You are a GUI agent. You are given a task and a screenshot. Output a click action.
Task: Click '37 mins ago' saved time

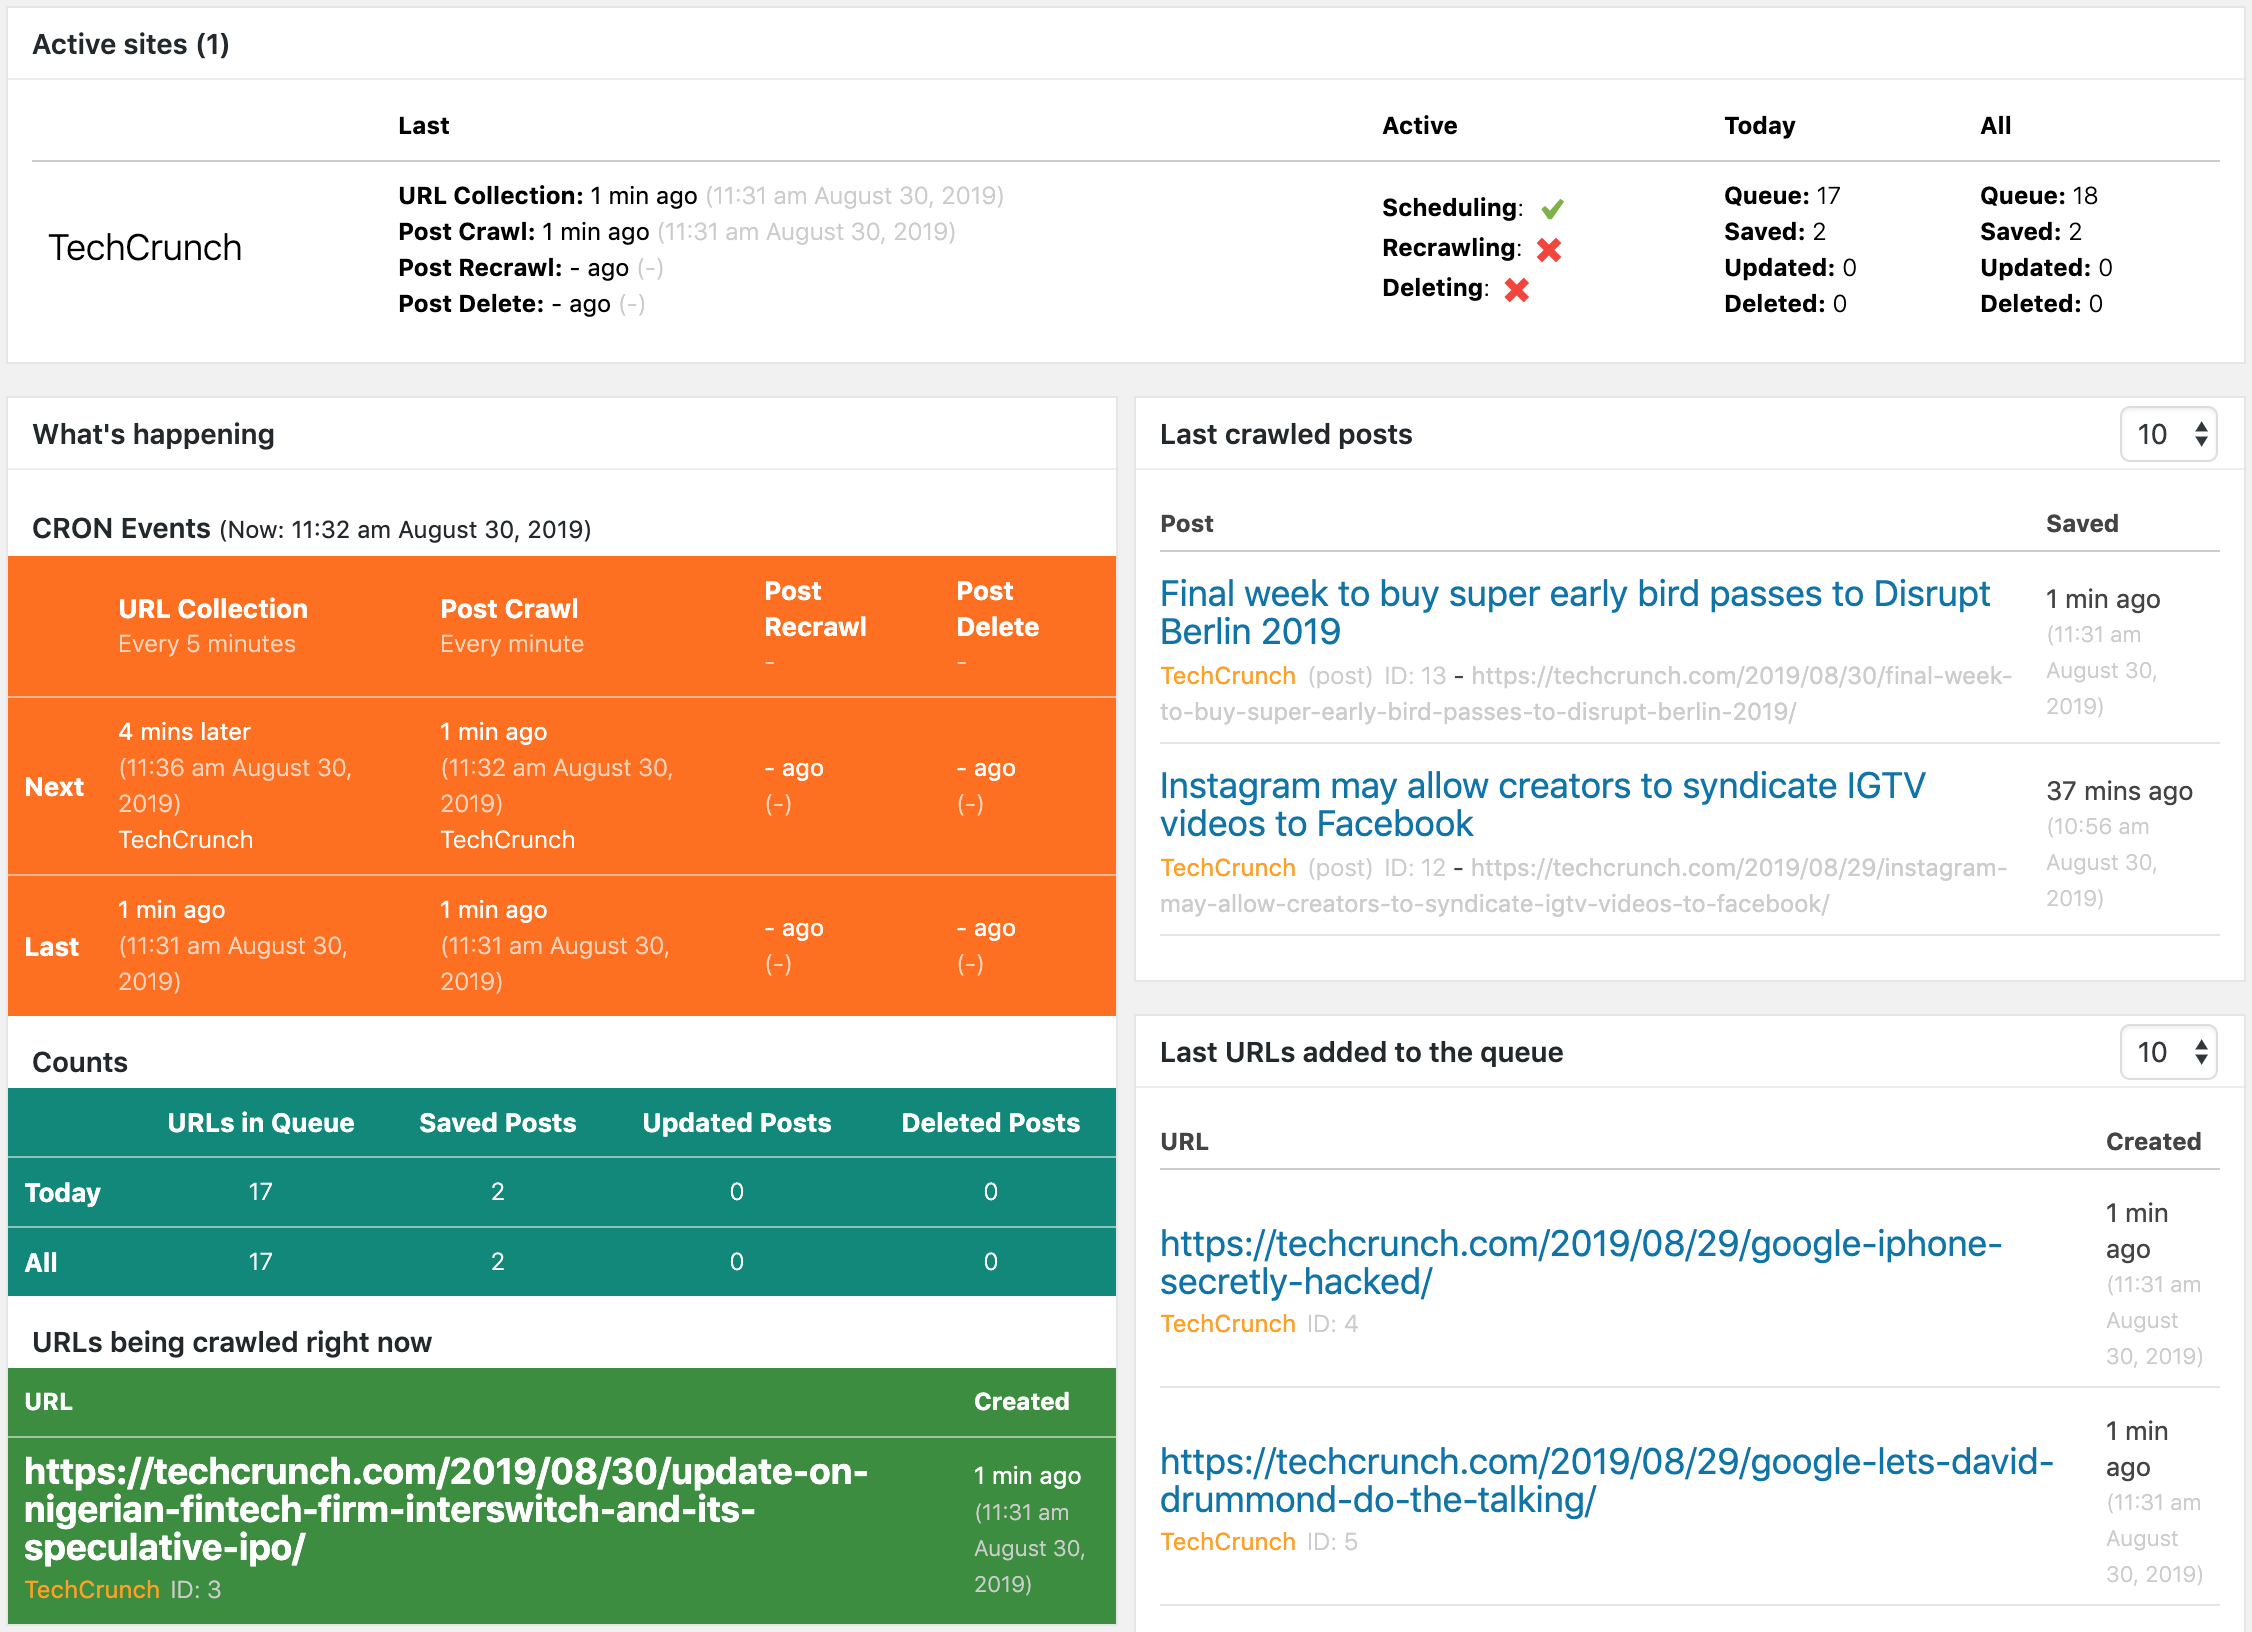click(x=2119, y=792)
